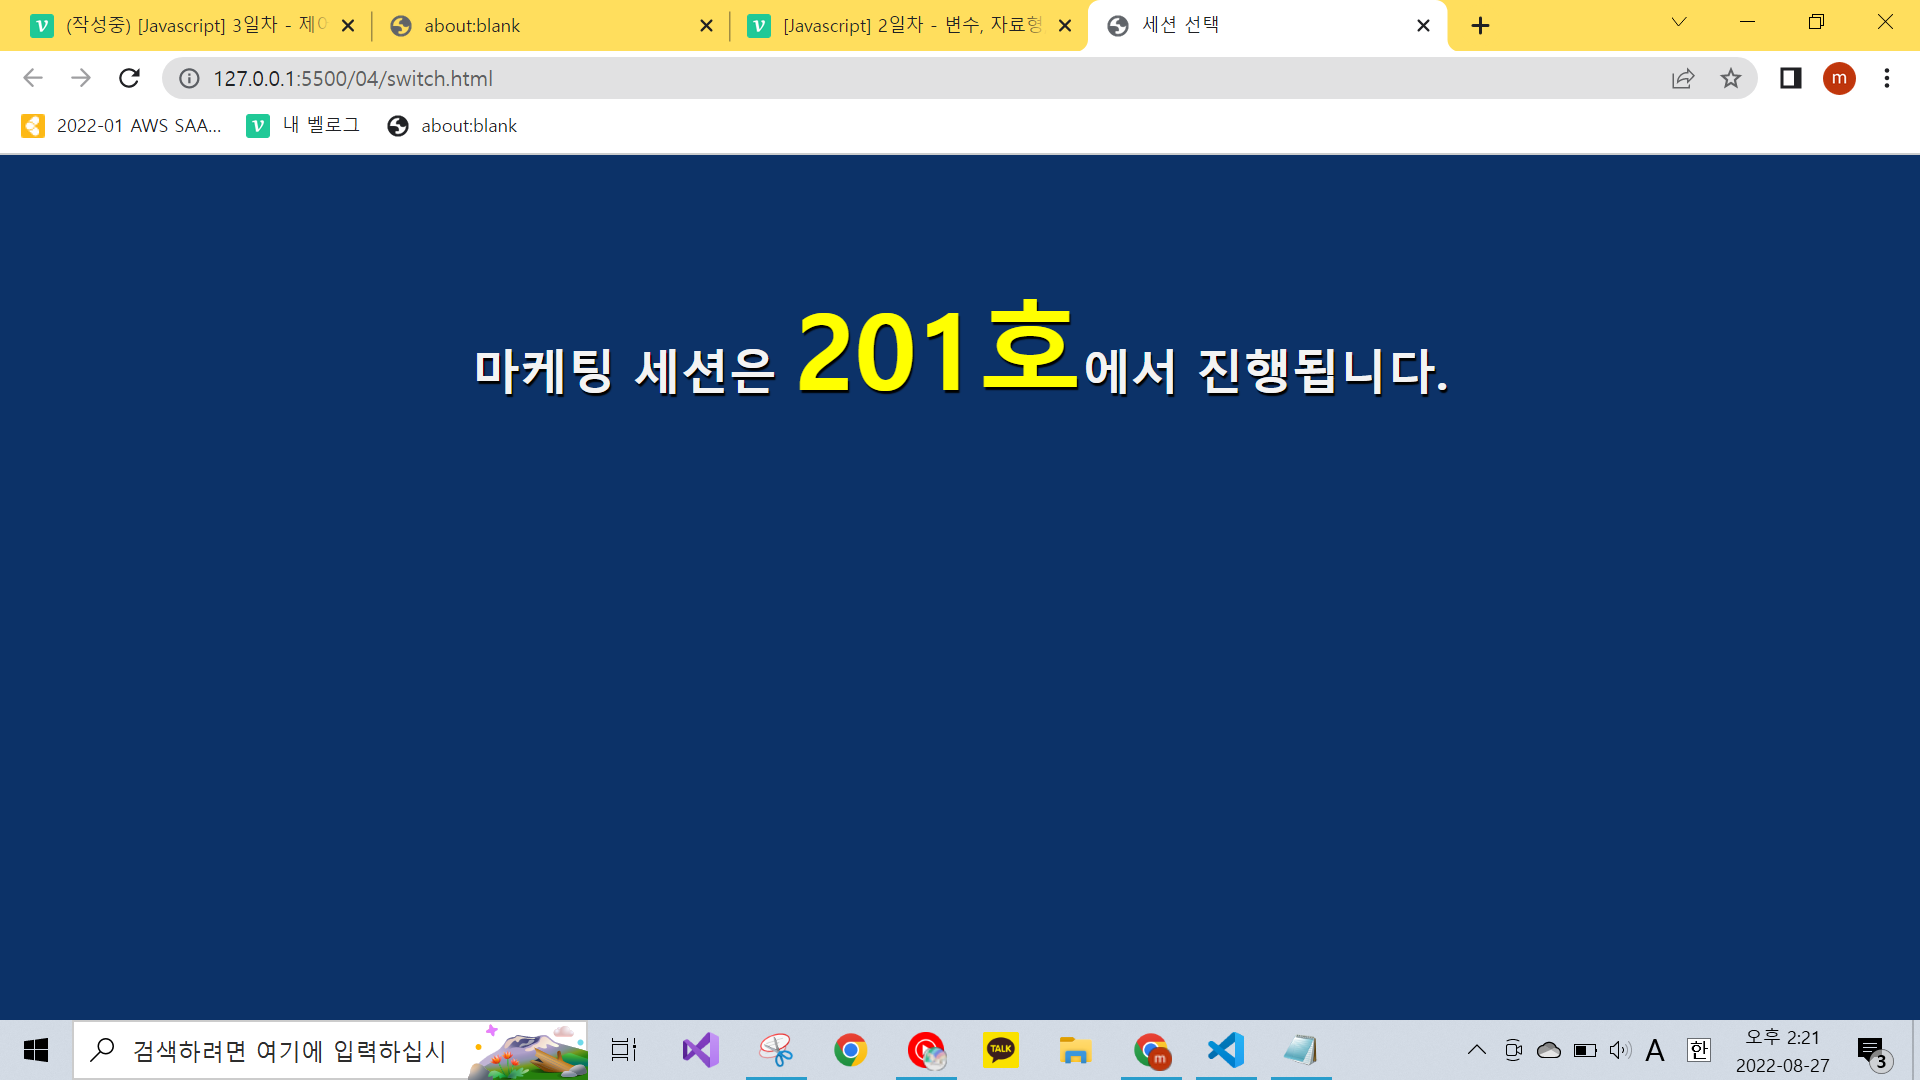
Task: Click the address bar URL field
Action: click(900, 78)
